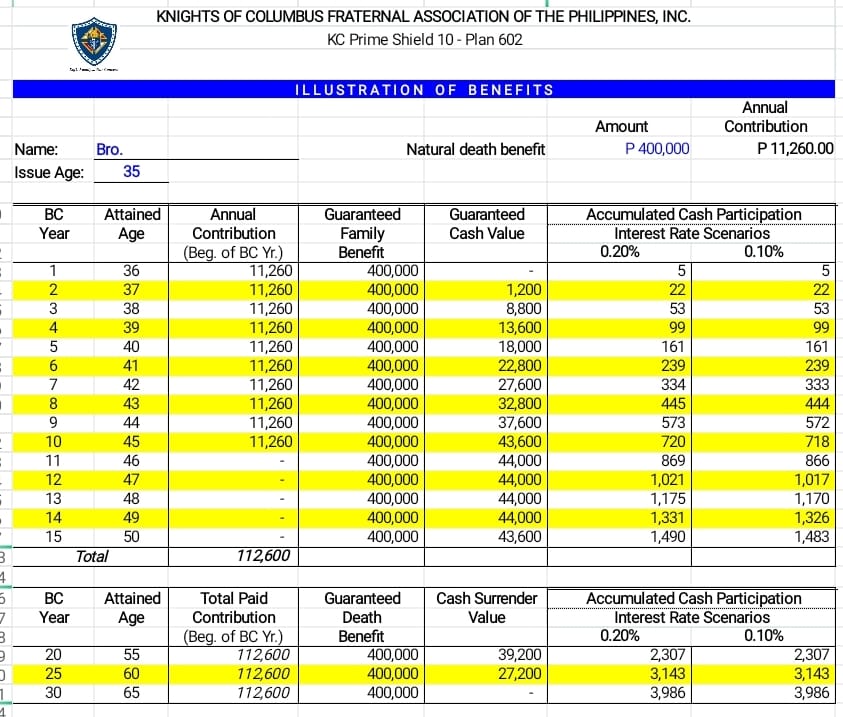Screen dimensions: 843x717
Task: Click the accumulated value '1,326'
Action: pyautogui.click(x=812, y=518)
